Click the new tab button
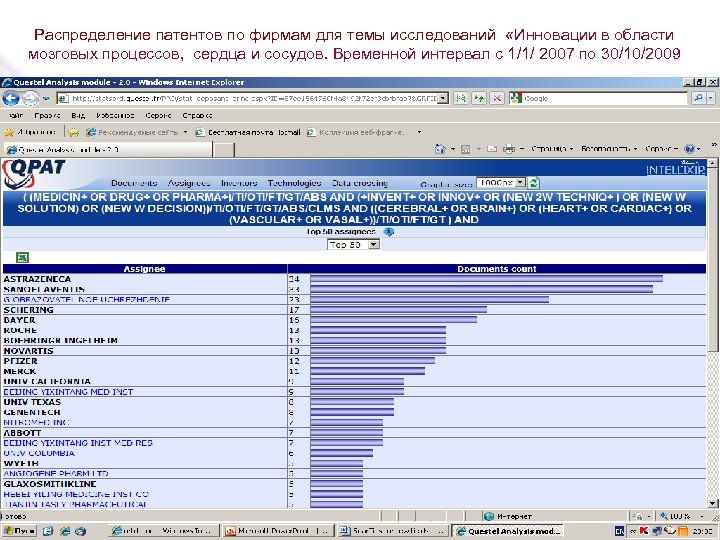Image resolution: width=720 pixels, height=540 pixels. pyautogui.click(x=224, y=150)
